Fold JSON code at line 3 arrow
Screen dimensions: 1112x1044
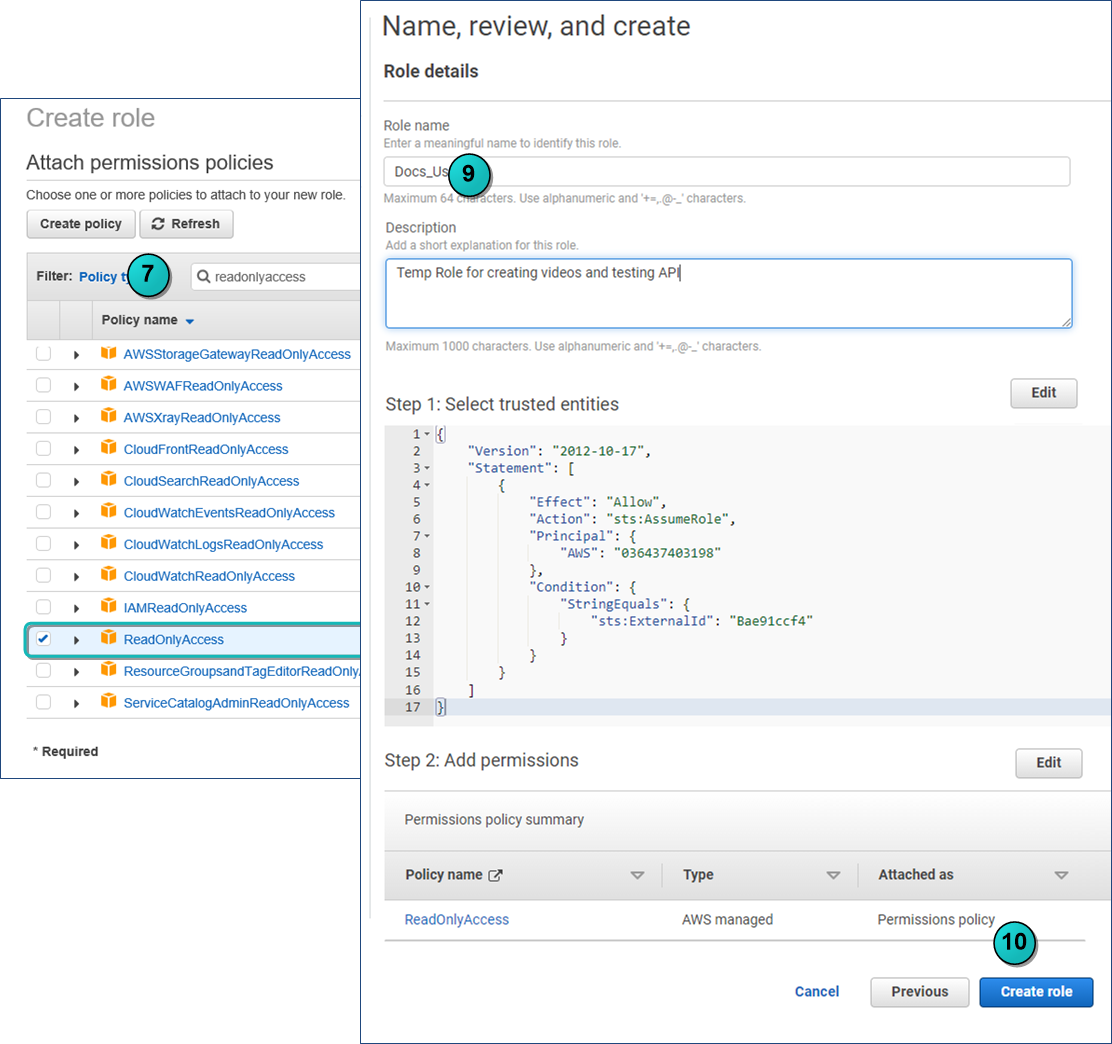[427, 468]
